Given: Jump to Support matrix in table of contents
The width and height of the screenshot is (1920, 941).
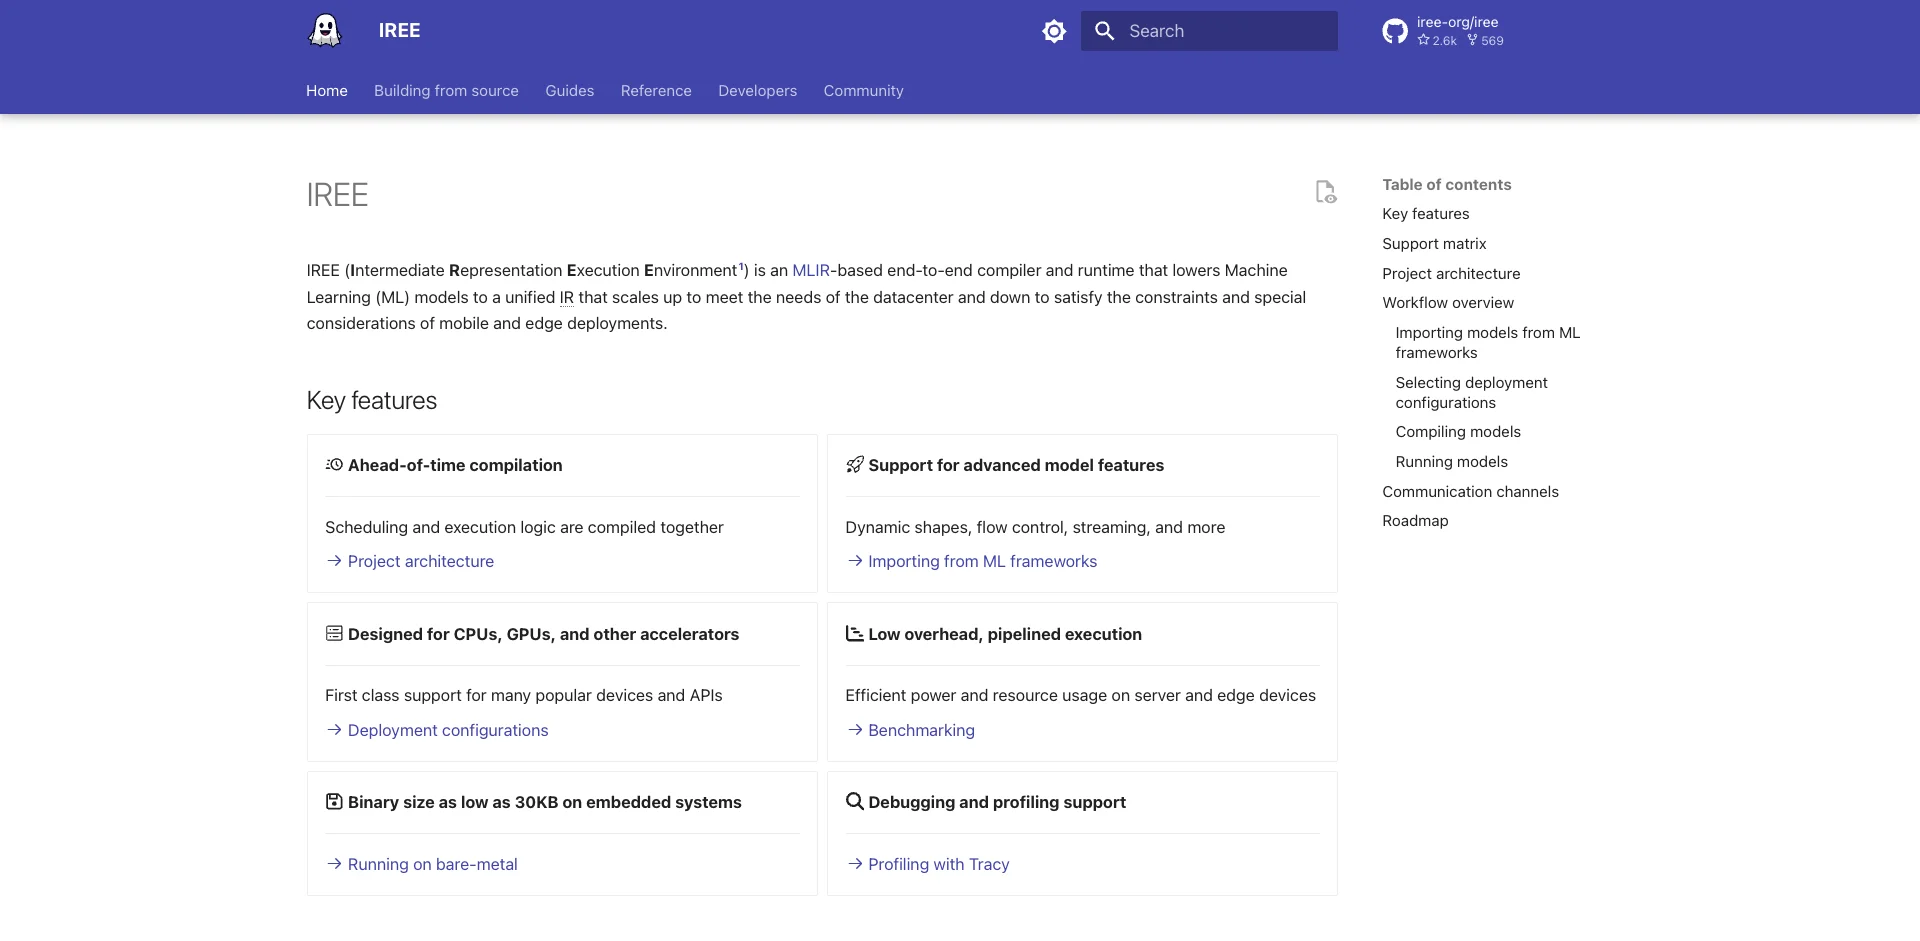Looking at the screenshot, I should click(x=1434, y=244).
